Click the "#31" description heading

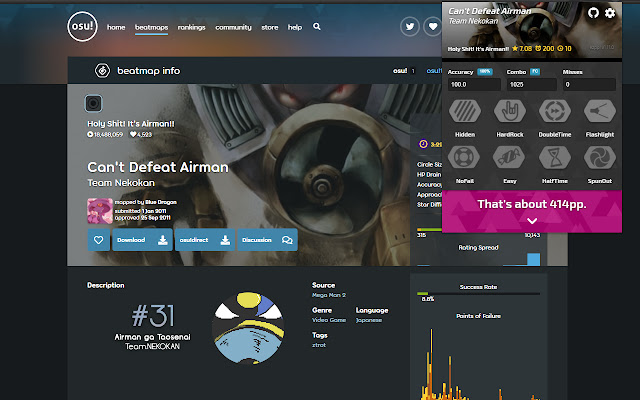(x=153, y=316)
